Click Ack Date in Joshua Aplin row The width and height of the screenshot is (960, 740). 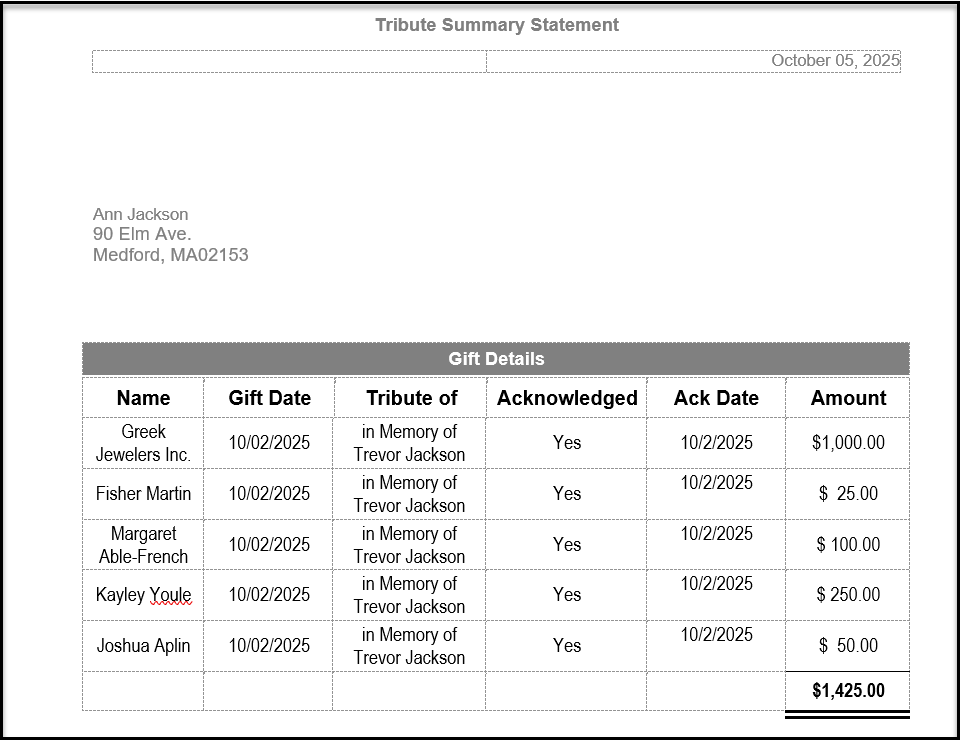(x=716, y=646)
